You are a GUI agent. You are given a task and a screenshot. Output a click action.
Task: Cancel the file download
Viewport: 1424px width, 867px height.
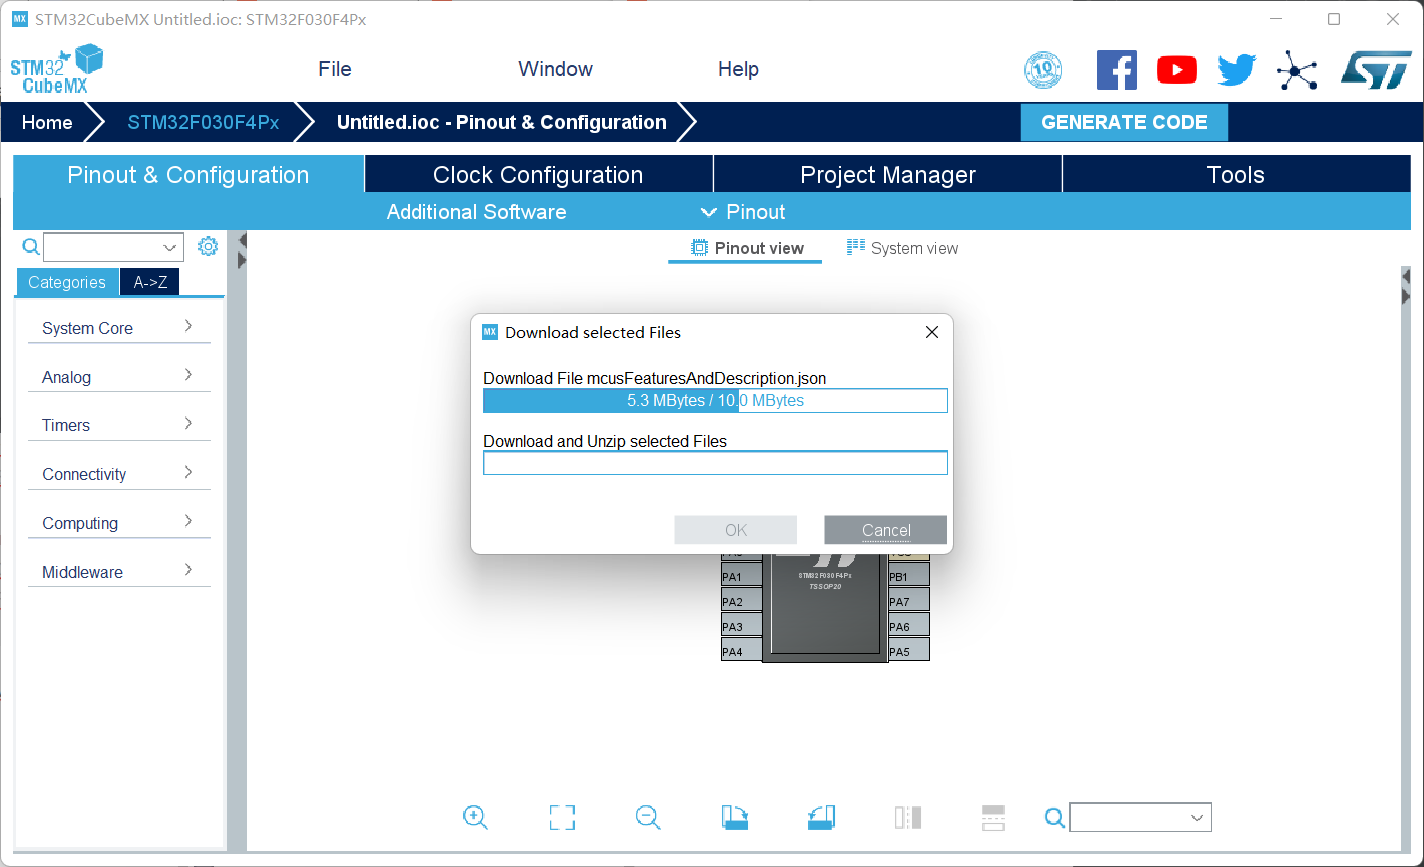886,530
